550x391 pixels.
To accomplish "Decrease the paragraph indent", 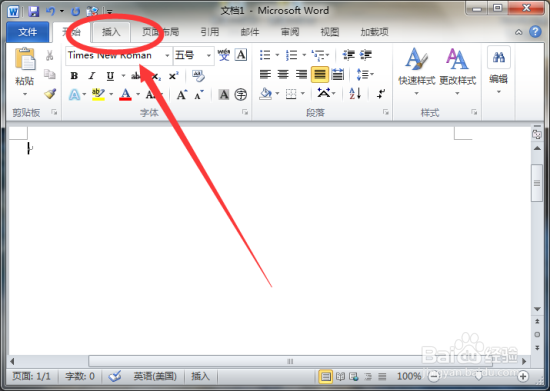I will (x=348, y=55).
